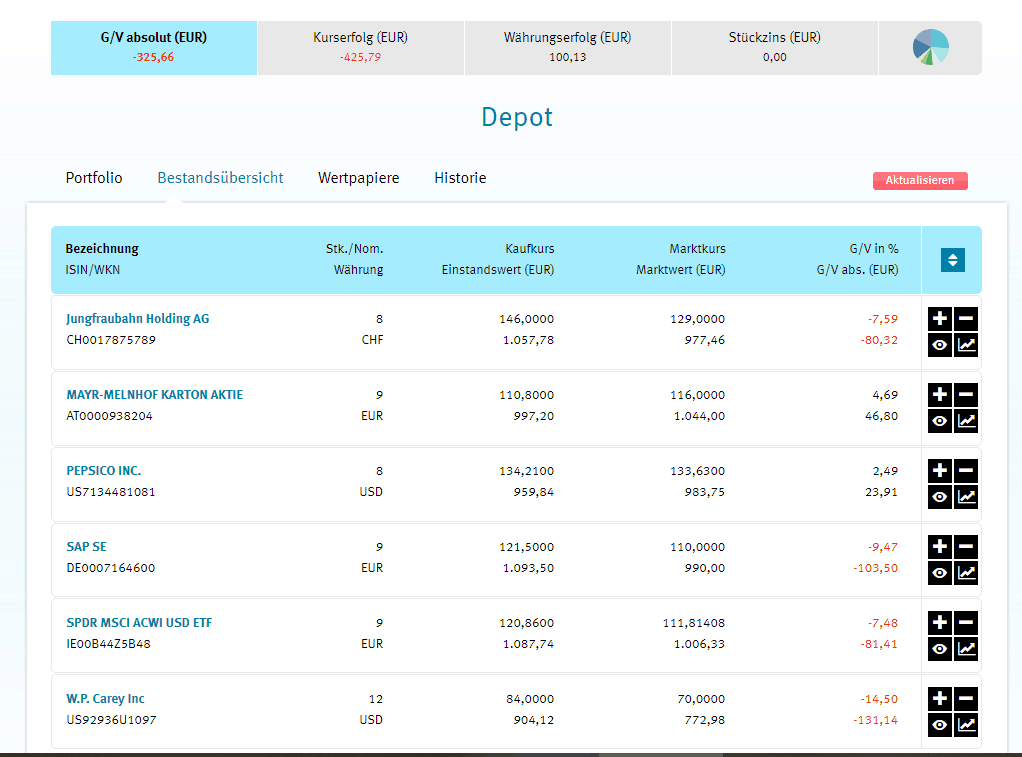1022x757 pixels.
Task: Click ISIN AT0000938204
Action: (x=110, y=416)
